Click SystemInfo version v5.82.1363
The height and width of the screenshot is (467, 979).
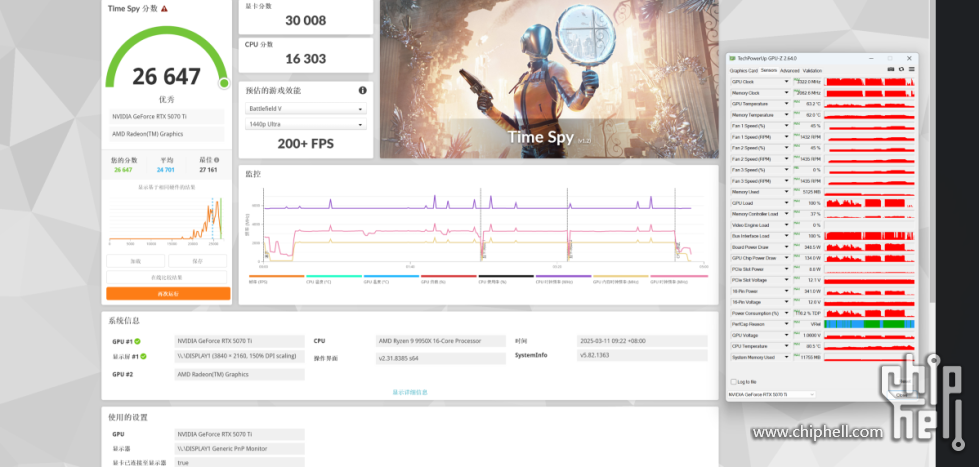(642, 355)
